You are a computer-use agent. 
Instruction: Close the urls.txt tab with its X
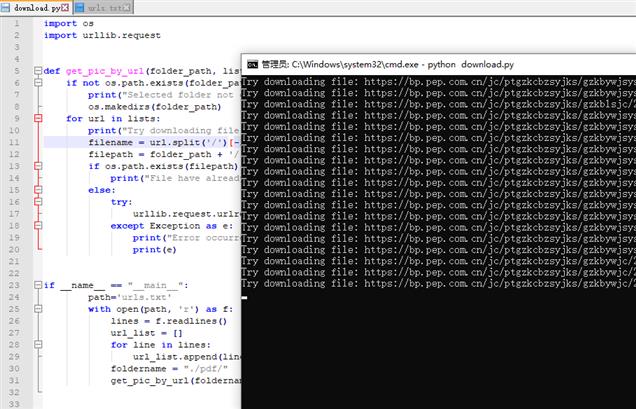(x=127, y=8)
